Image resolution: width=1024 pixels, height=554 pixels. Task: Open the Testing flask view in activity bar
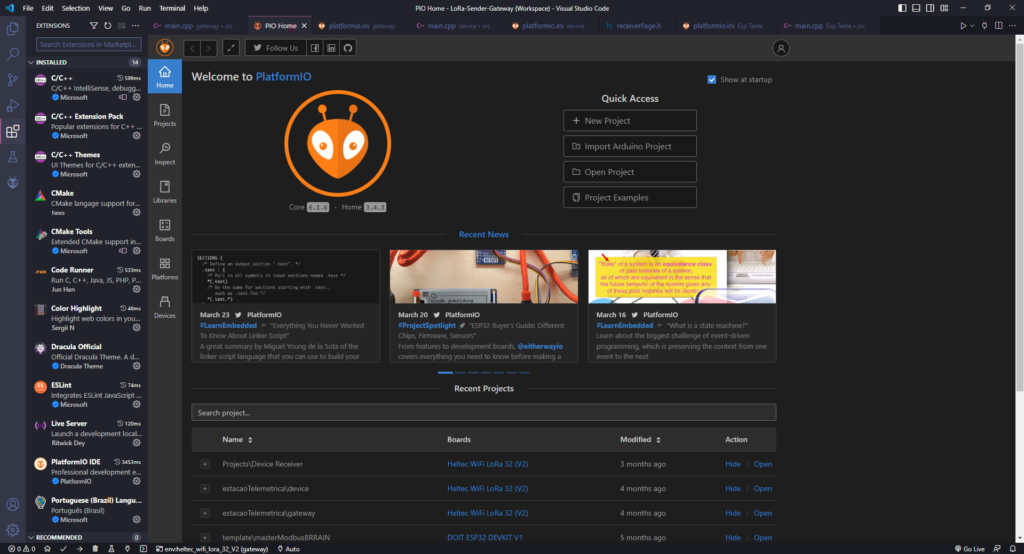click(12, 157)
